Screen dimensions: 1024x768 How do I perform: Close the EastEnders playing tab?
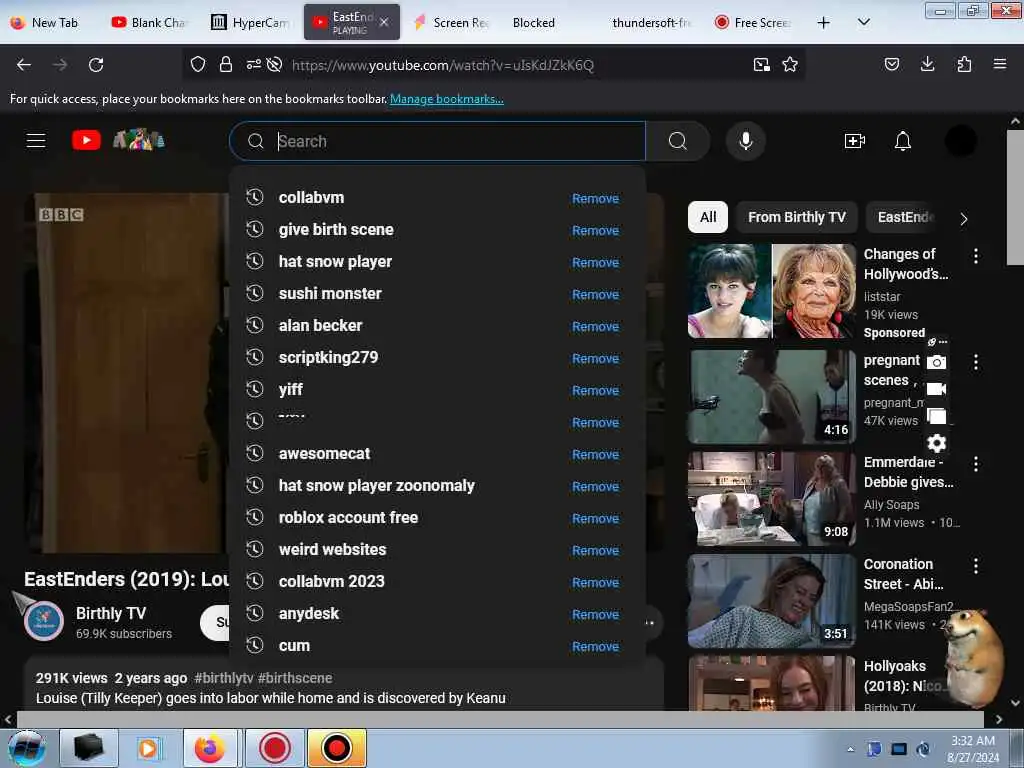384,23
